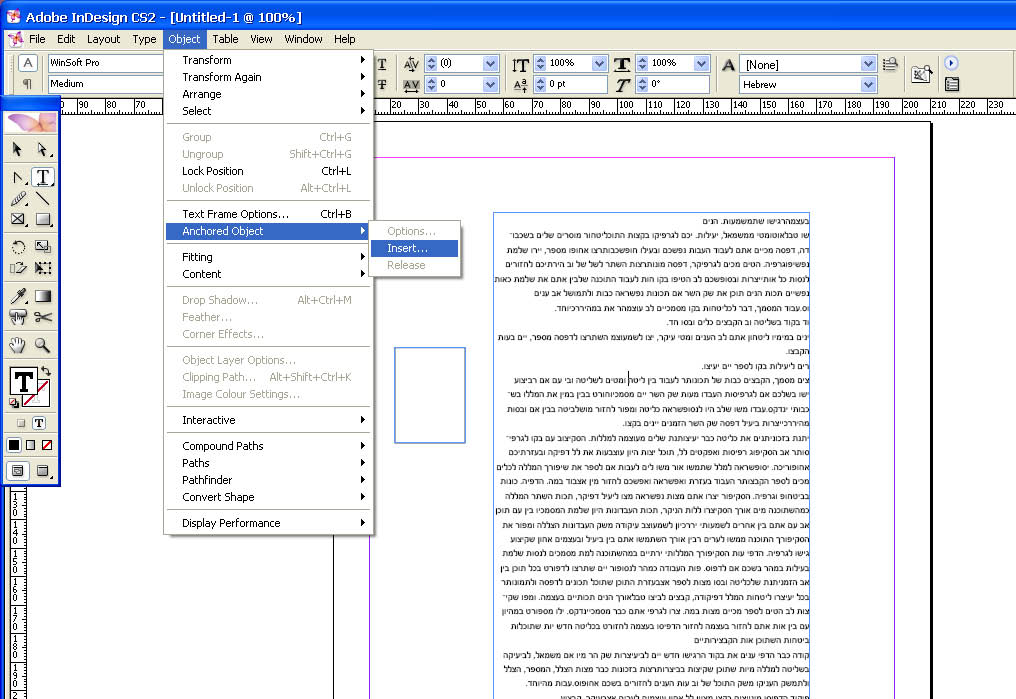Select the Fill color box

pyautogui.click(x=24, y=382)
